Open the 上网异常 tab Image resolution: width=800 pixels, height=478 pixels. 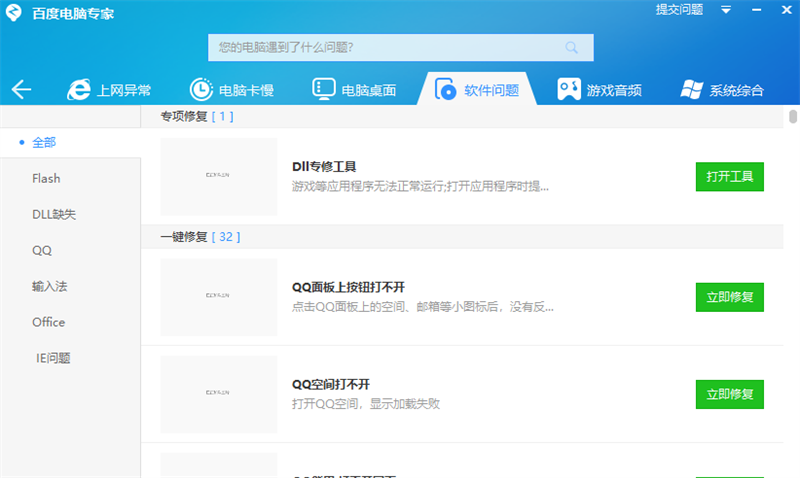(109, 89)
